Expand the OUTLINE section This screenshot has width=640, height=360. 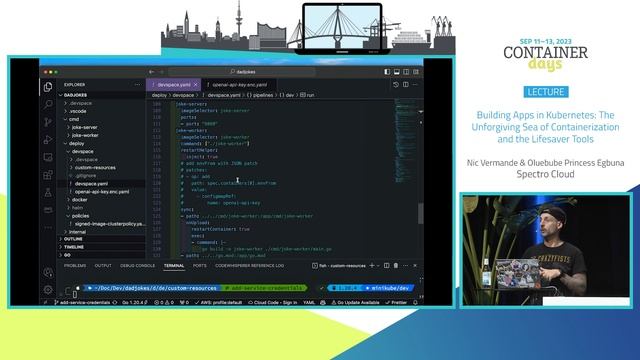(x=101, y=239)
